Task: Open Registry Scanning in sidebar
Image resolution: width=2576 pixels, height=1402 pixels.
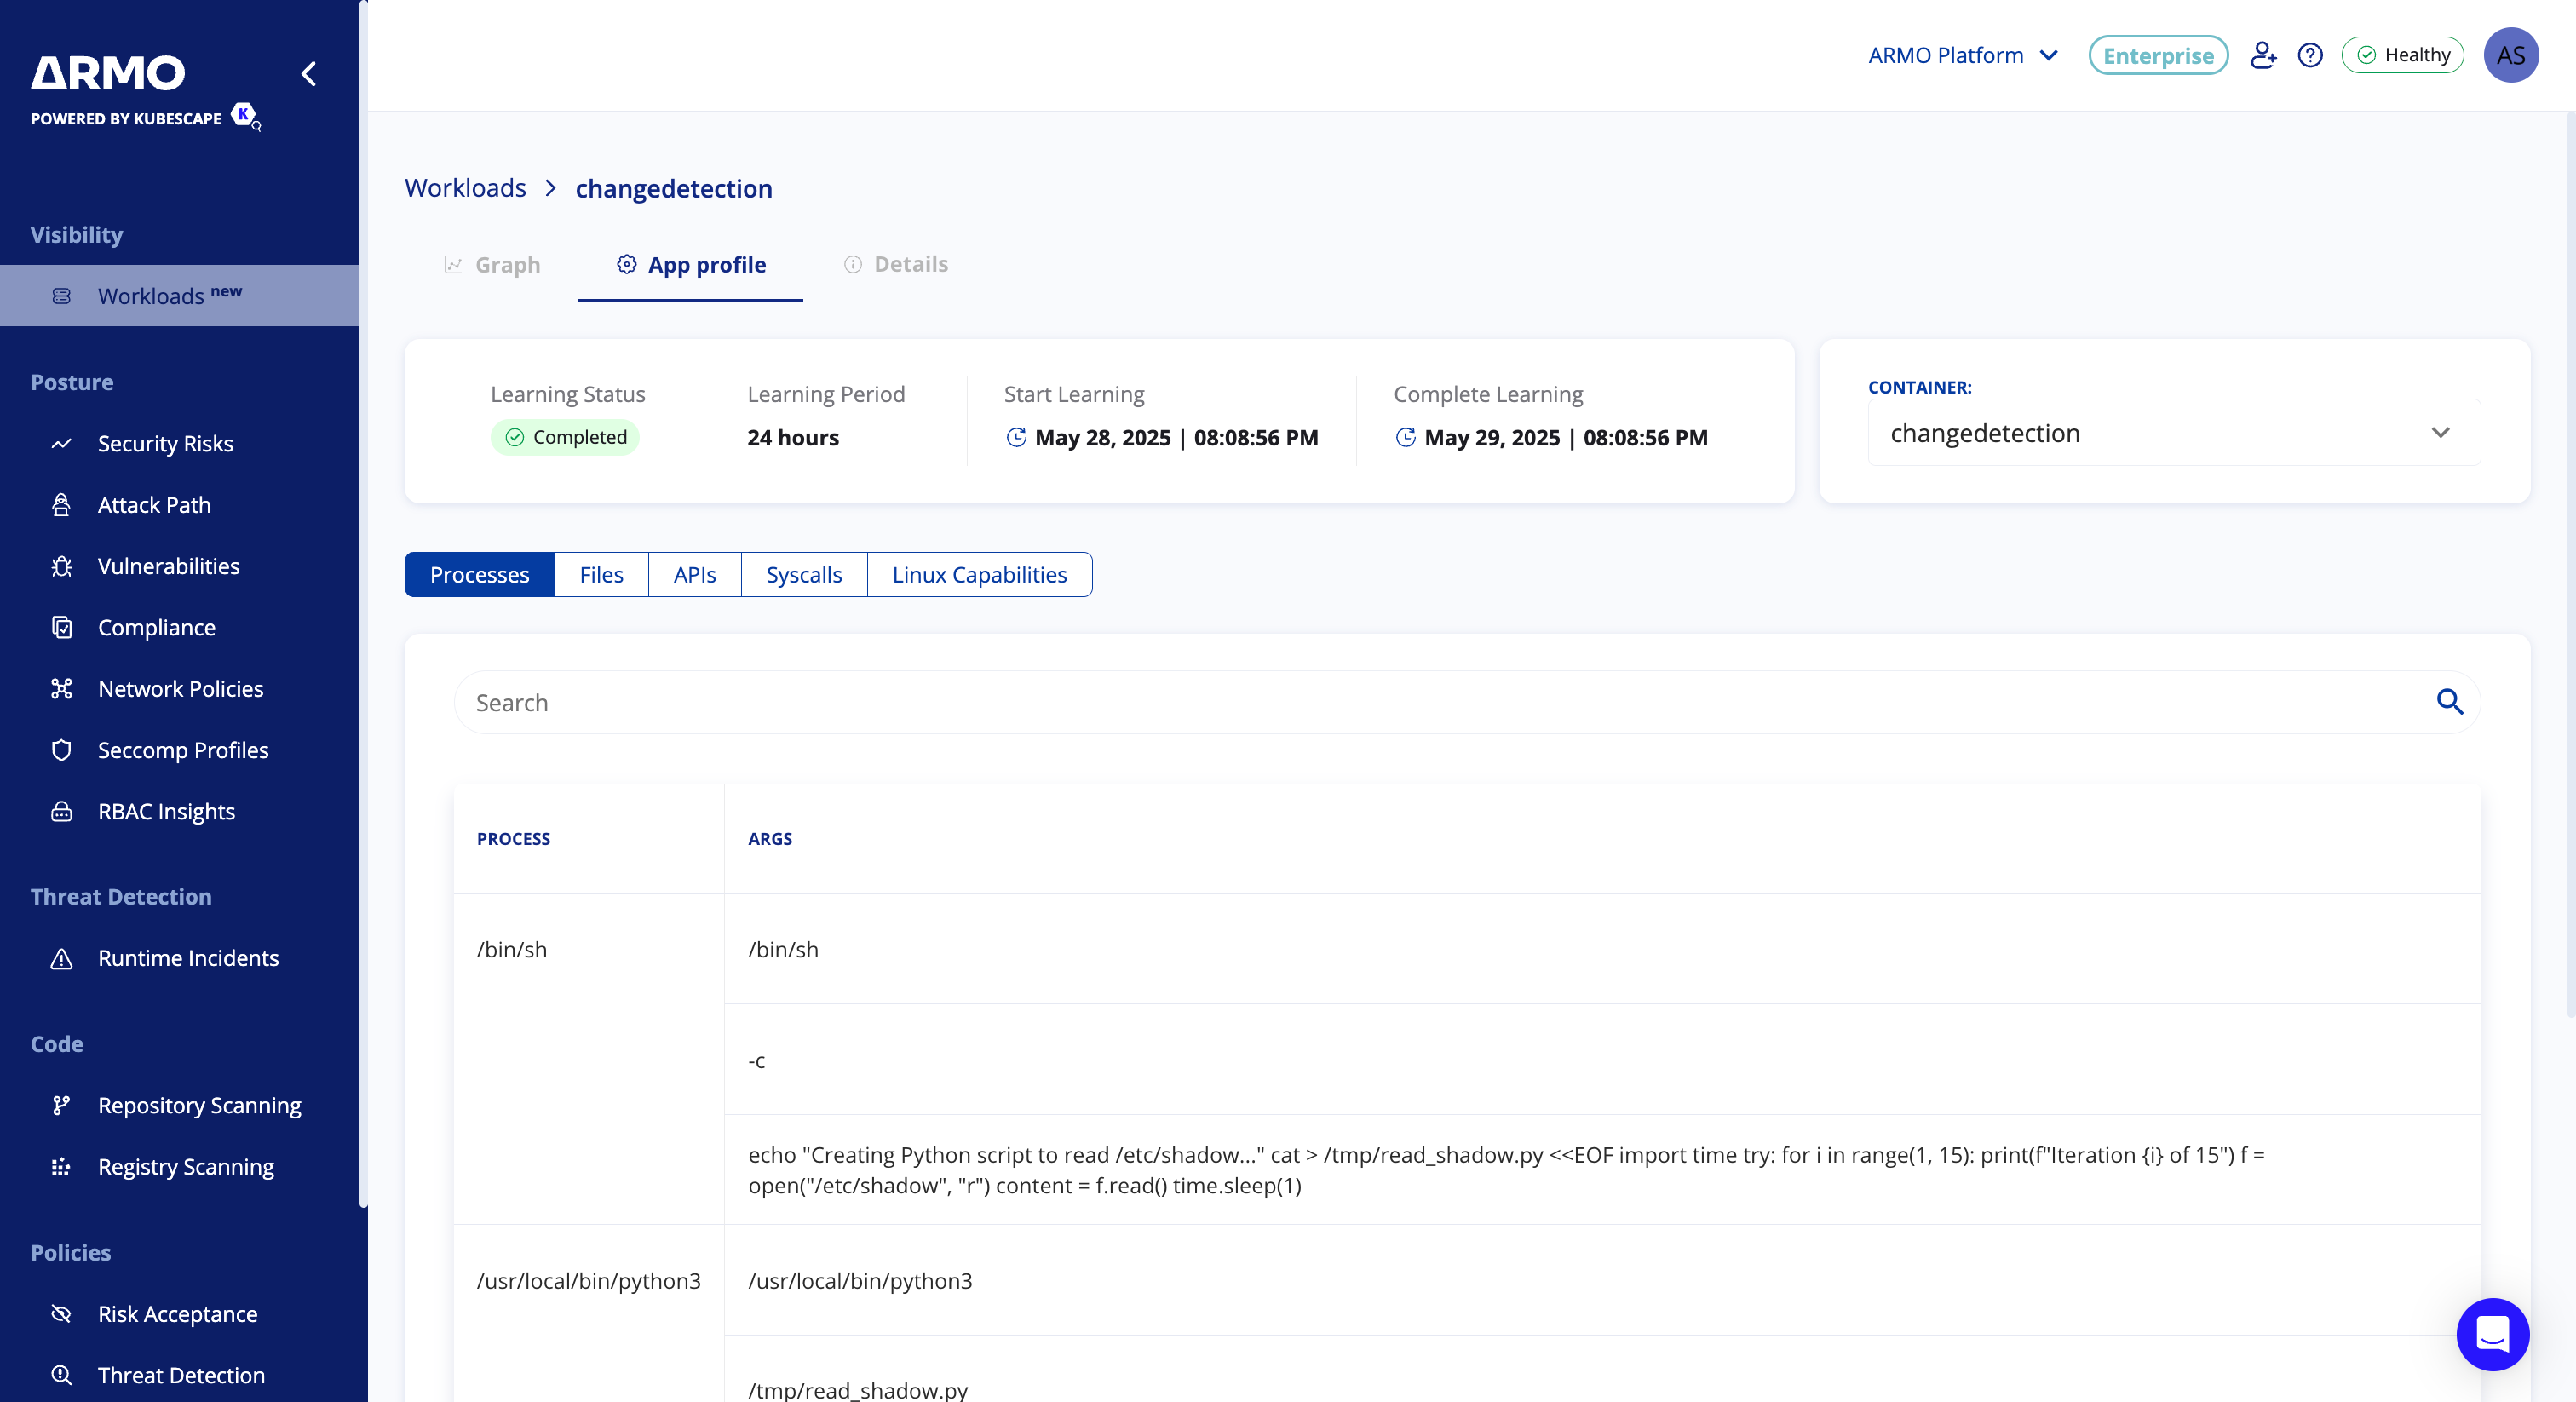Action: (x=180, y=1167)
